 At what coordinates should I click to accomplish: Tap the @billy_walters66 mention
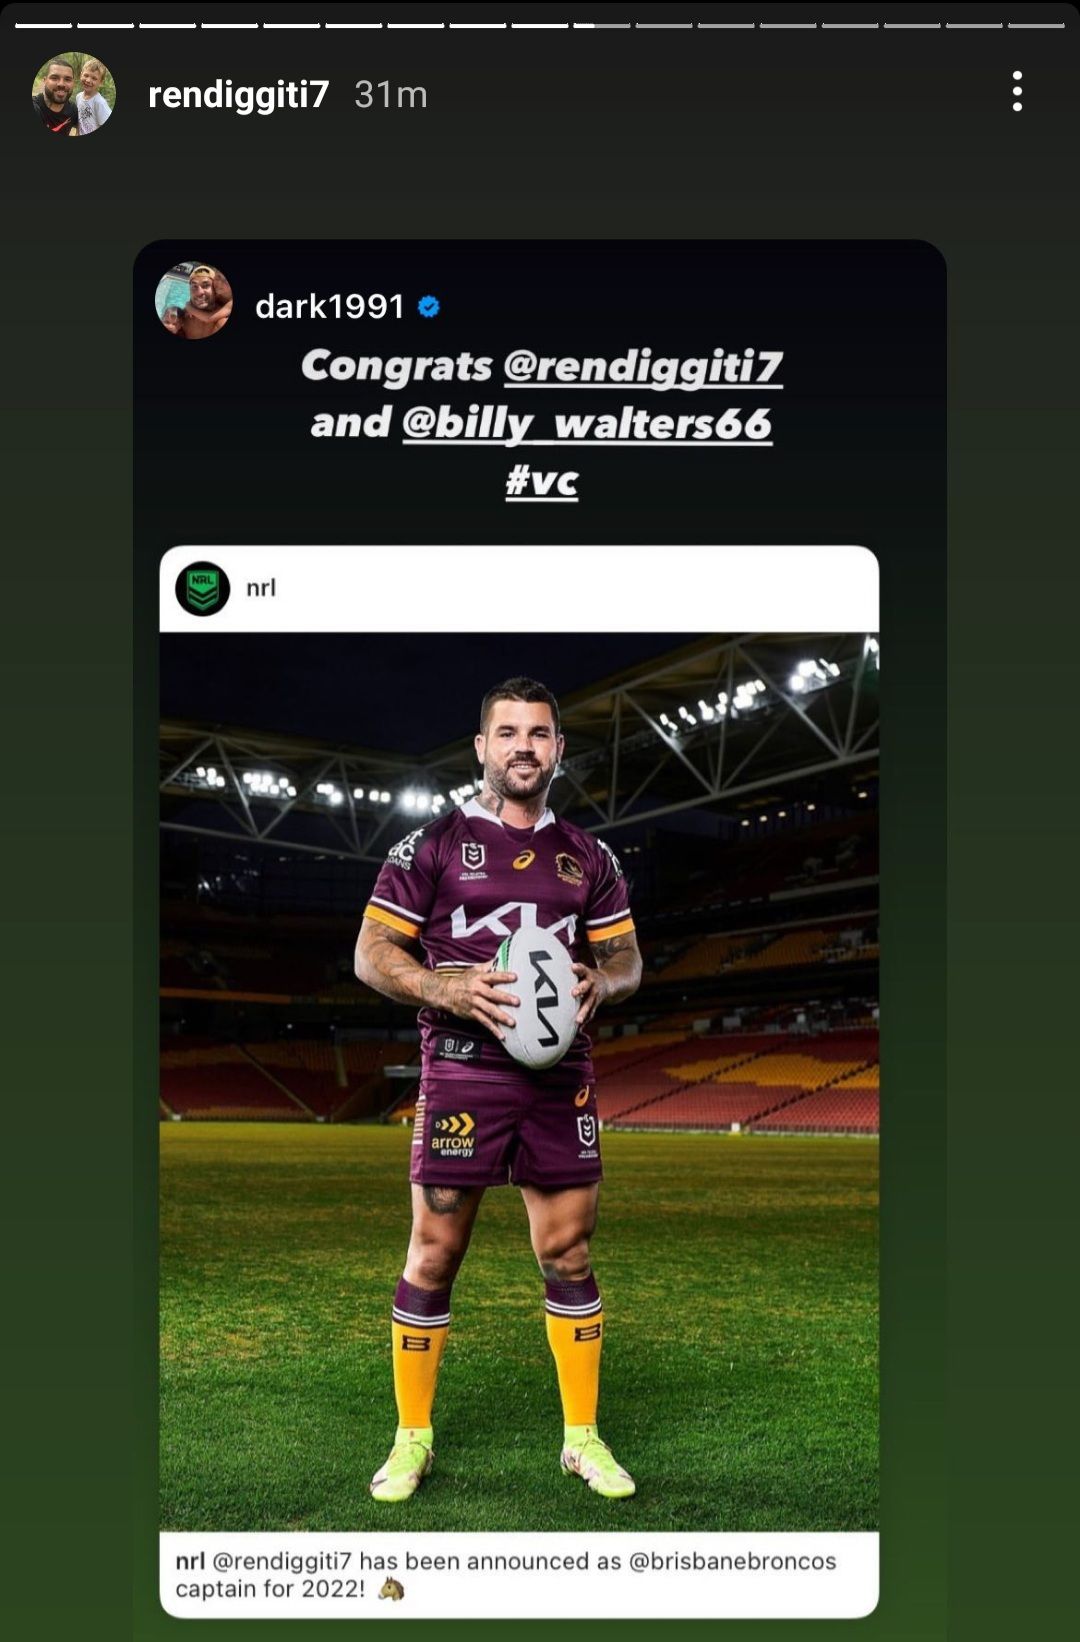point(587,424)
